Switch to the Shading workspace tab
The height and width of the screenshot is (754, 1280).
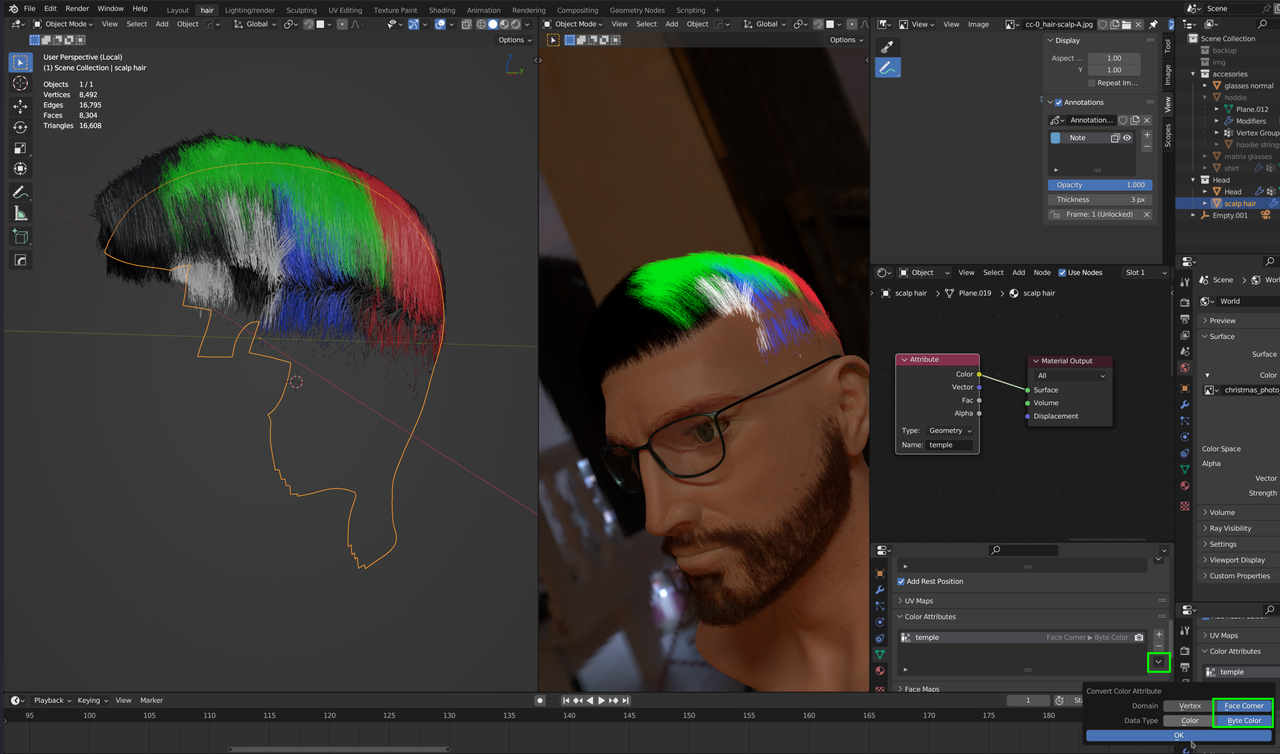[442, 10]
